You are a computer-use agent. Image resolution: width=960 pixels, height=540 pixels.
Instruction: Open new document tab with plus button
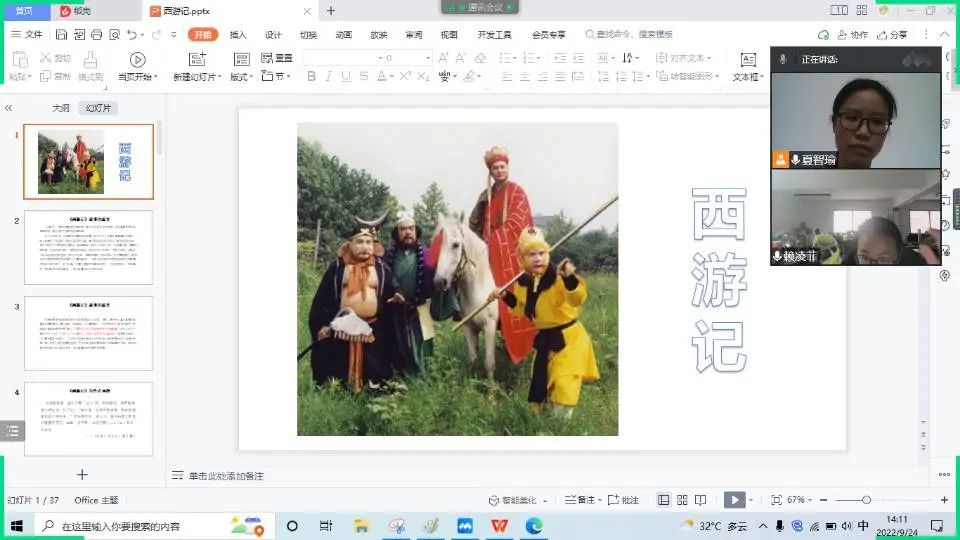coord(331,10)
